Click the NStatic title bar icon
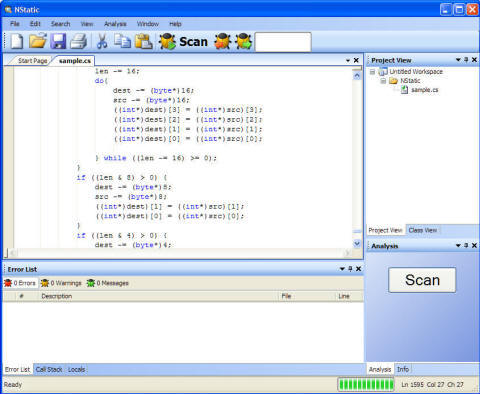Image resolution: width=480 pixels, height=394 pixels. pos(8,9)
